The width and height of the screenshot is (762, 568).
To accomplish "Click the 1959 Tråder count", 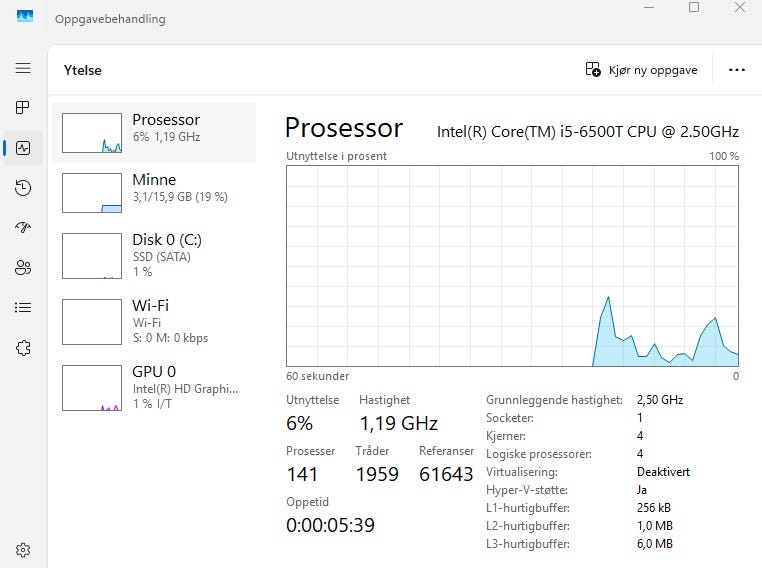I will click(x=377, y=474).
